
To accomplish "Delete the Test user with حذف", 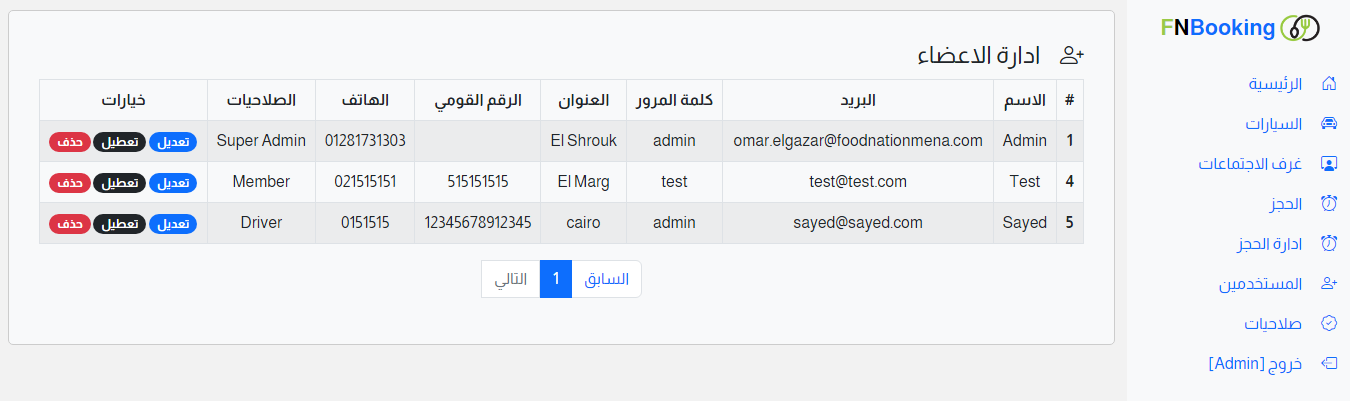I will [69, 183].
